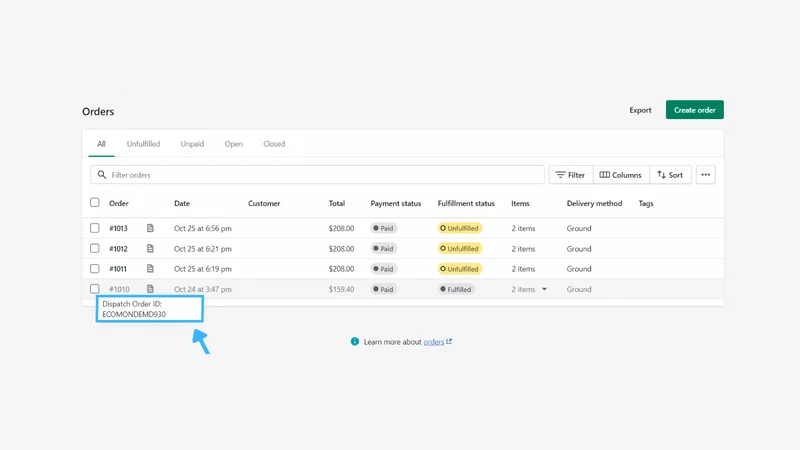Screen dimensions: 800x450
Task: Click the Payment status column header
Action: point(396,203)
